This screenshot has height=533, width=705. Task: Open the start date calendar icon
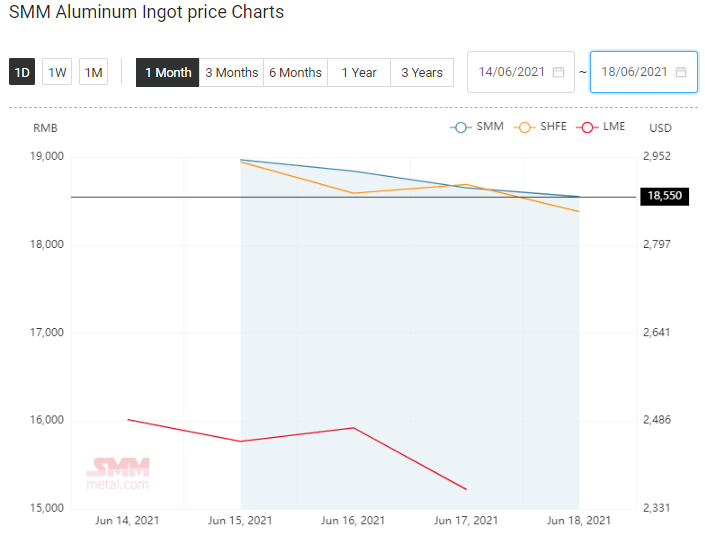click(x=558, y=72)
